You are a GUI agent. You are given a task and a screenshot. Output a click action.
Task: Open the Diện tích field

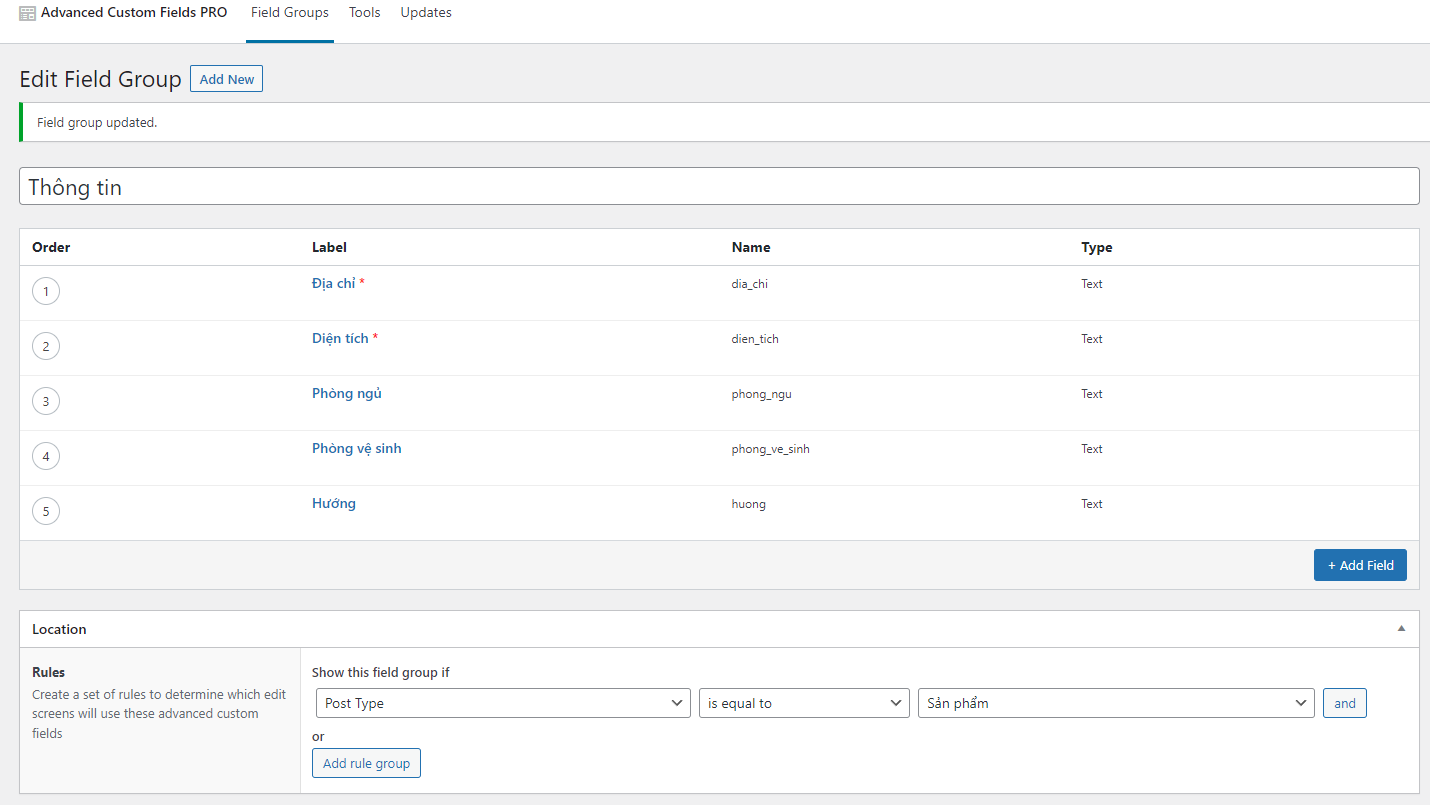[340, 338]
